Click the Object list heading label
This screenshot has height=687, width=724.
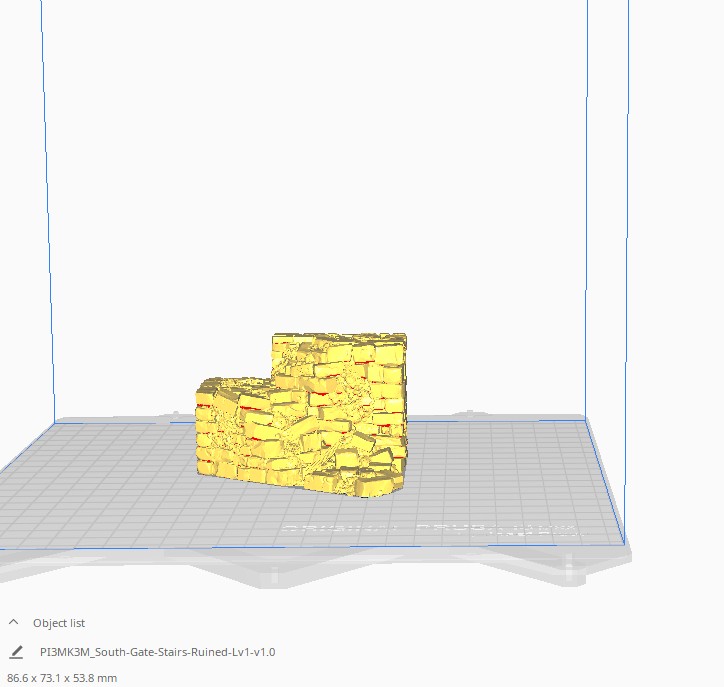point(59,623)
